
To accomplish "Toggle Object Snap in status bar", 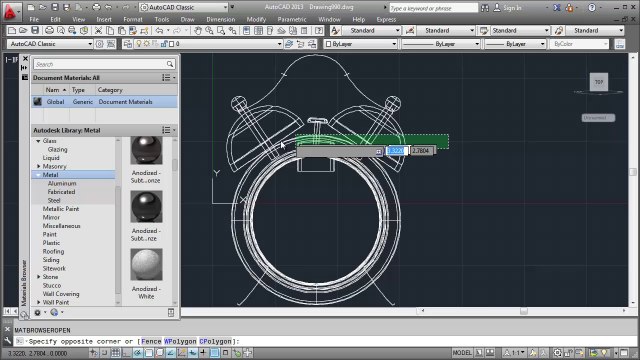I will [149, 353].
